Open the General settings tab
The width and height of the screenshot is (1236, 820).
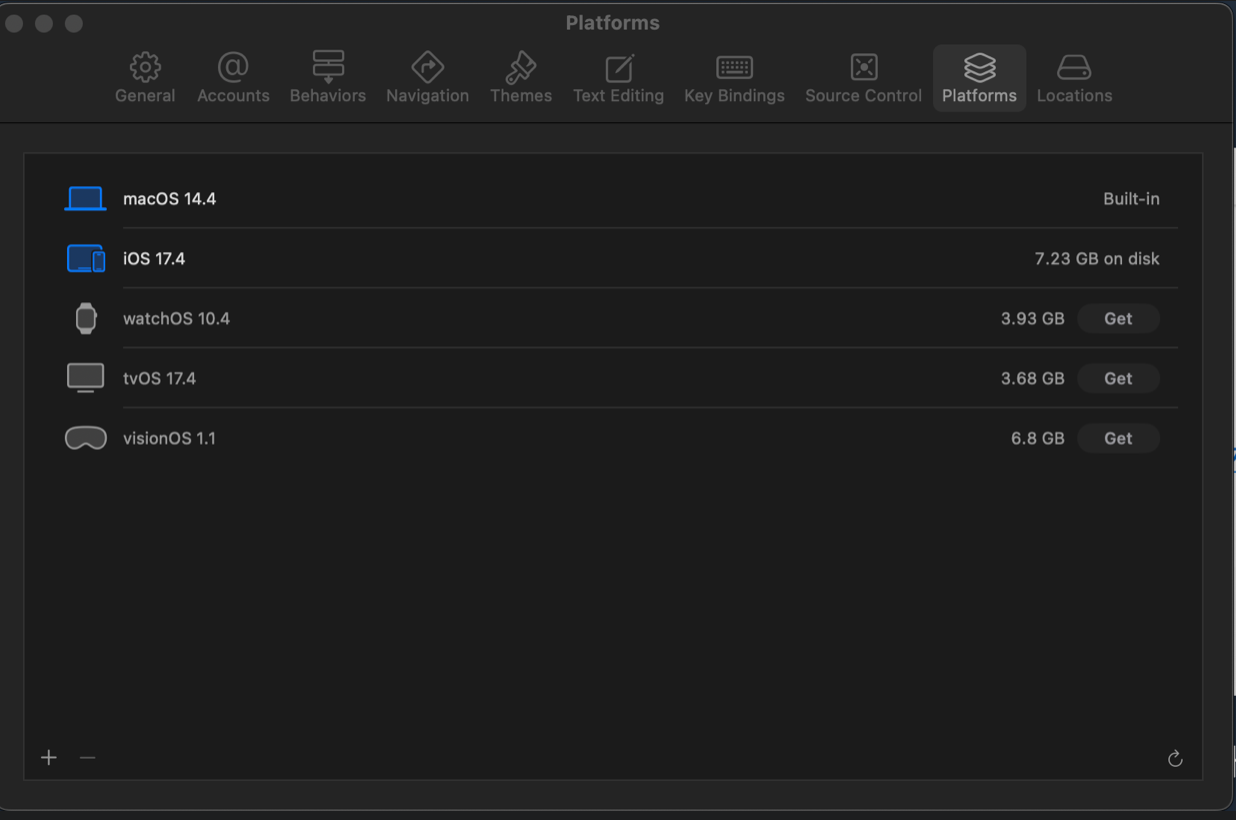pyautogui.click(x=145, y=78)
